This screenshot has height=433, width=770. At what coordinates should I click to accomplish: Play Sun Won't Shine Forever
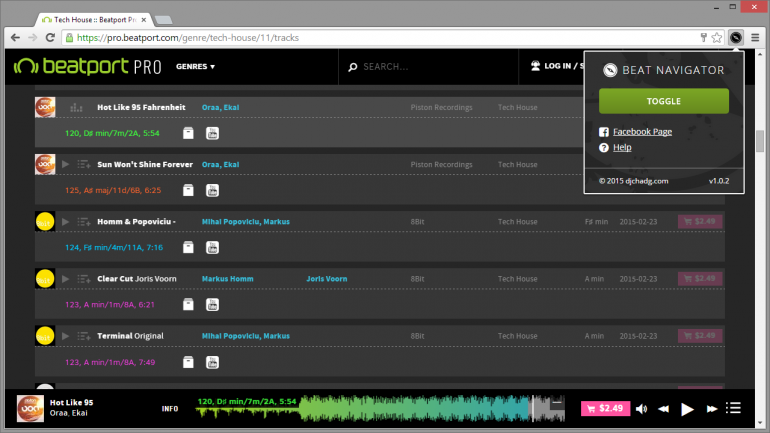65,164
